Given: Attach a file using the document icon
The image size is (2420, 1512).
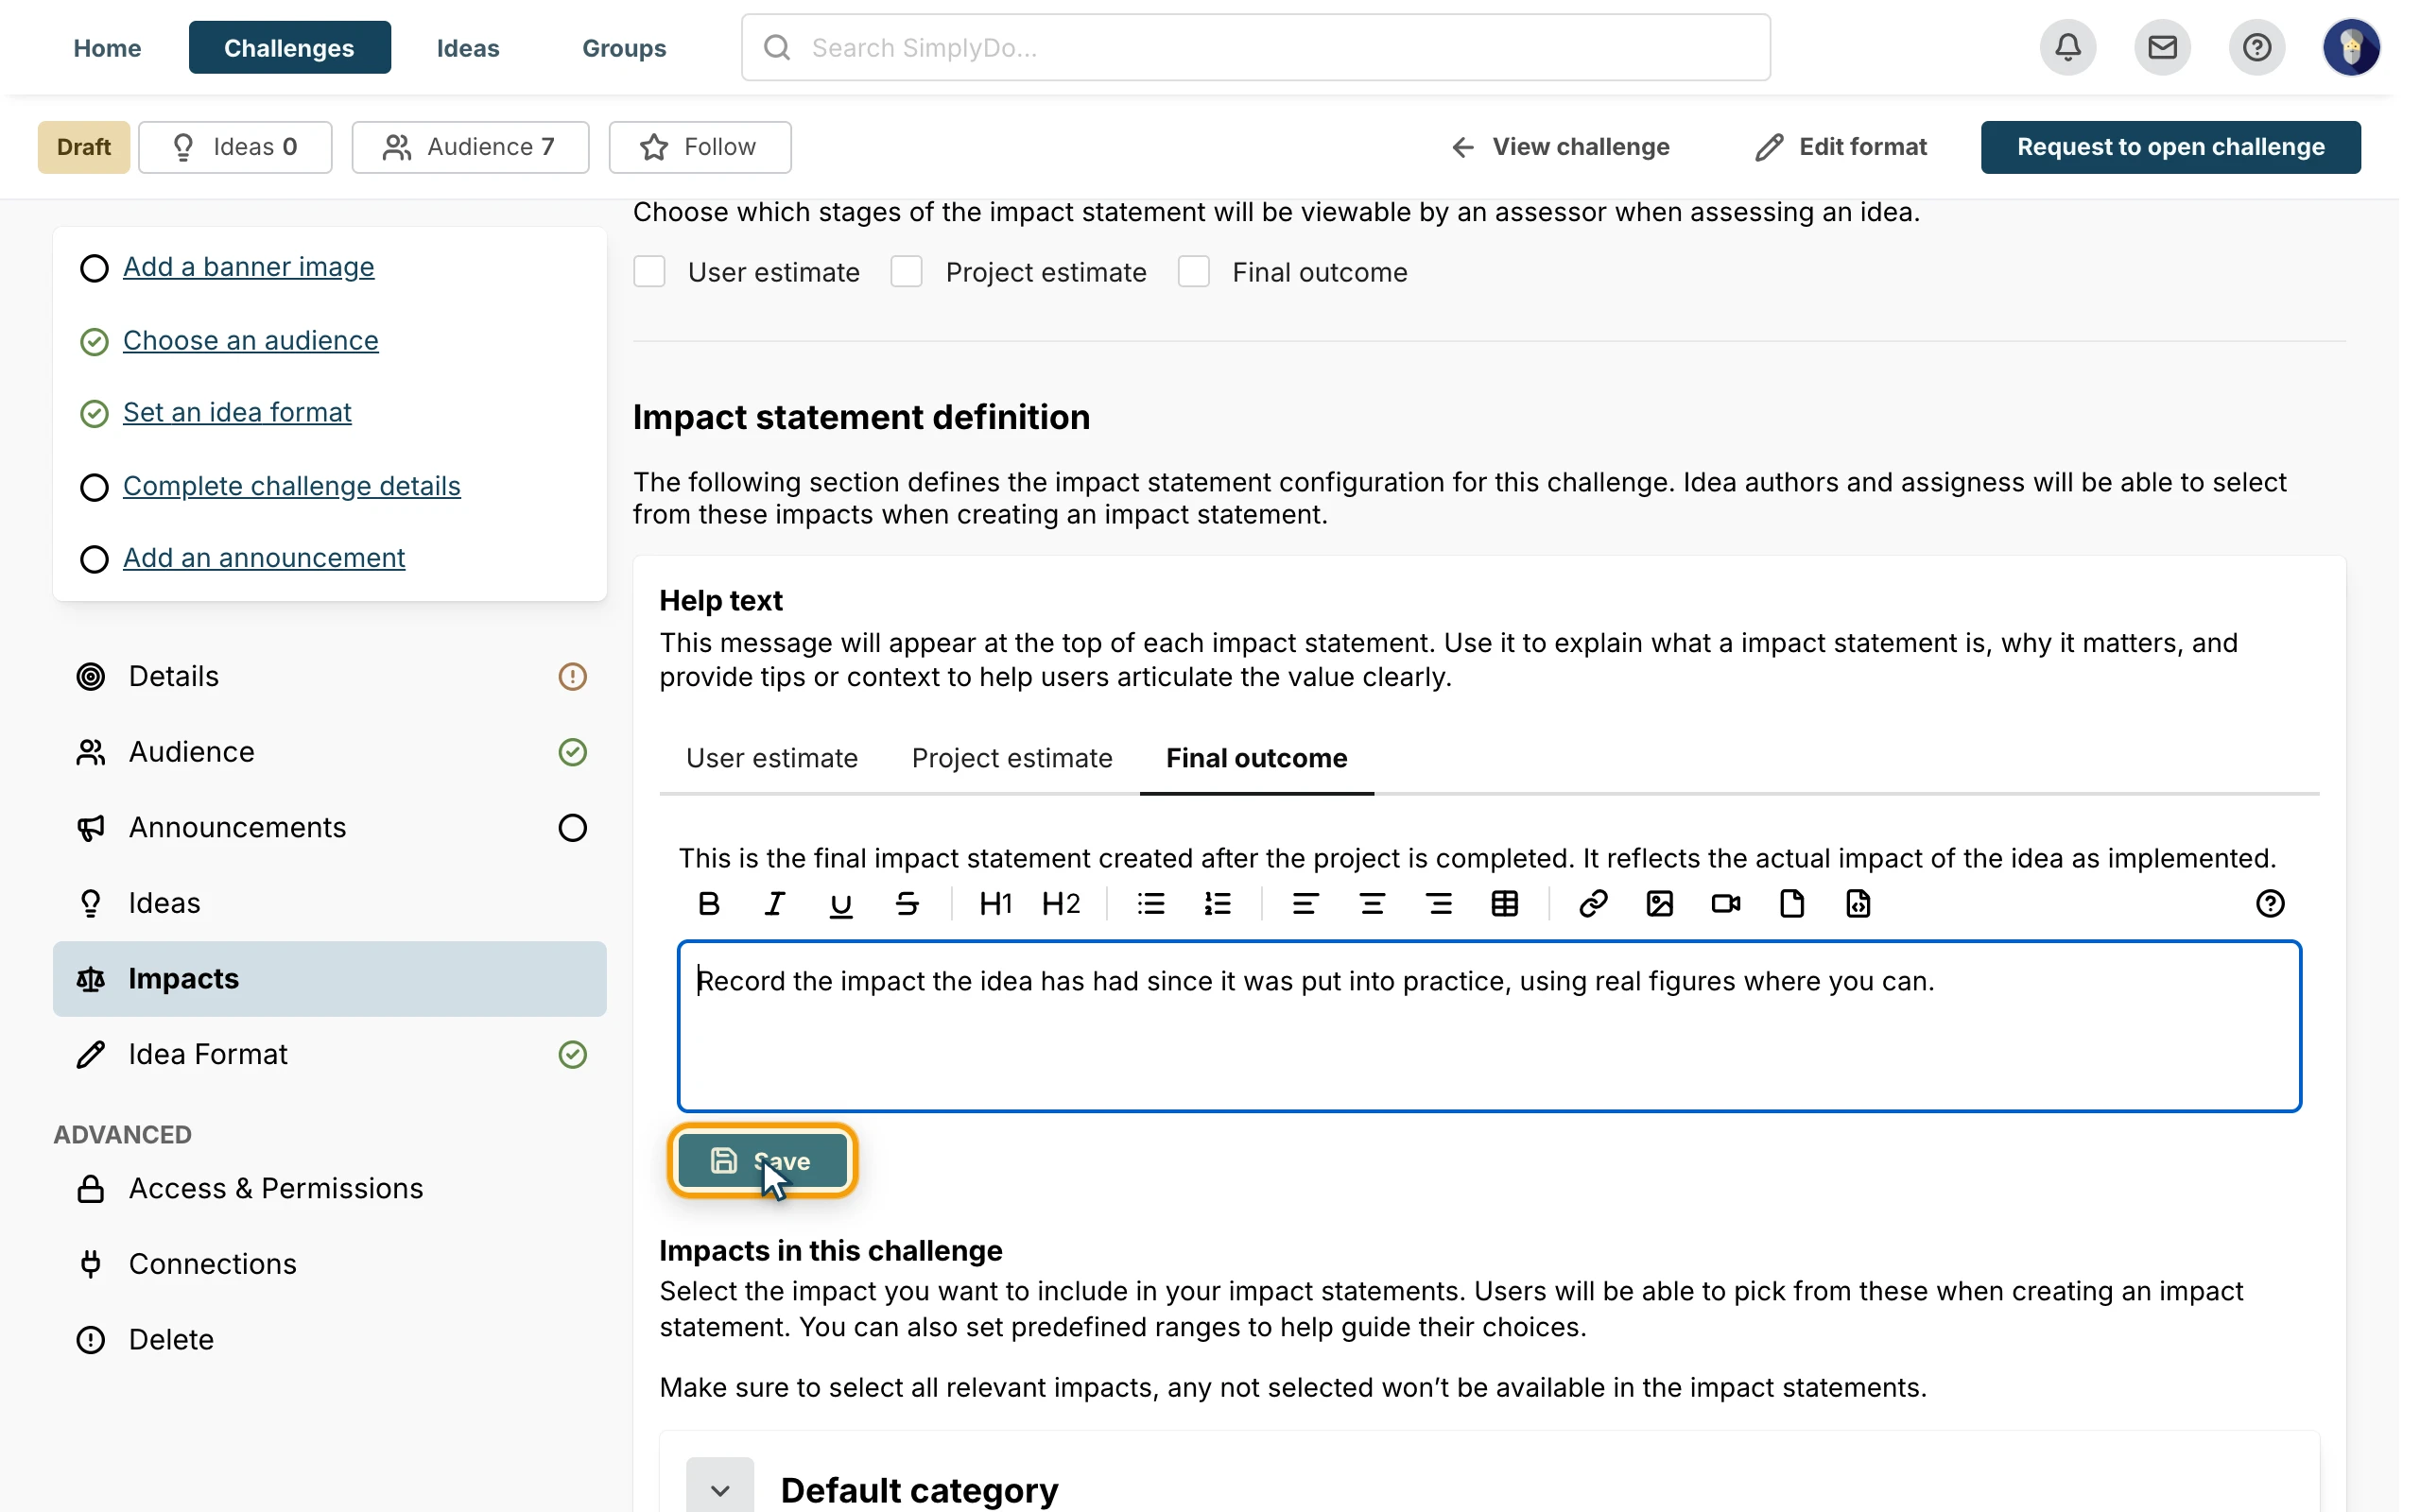Looking at the screenshot, I should pos(1792,904).
